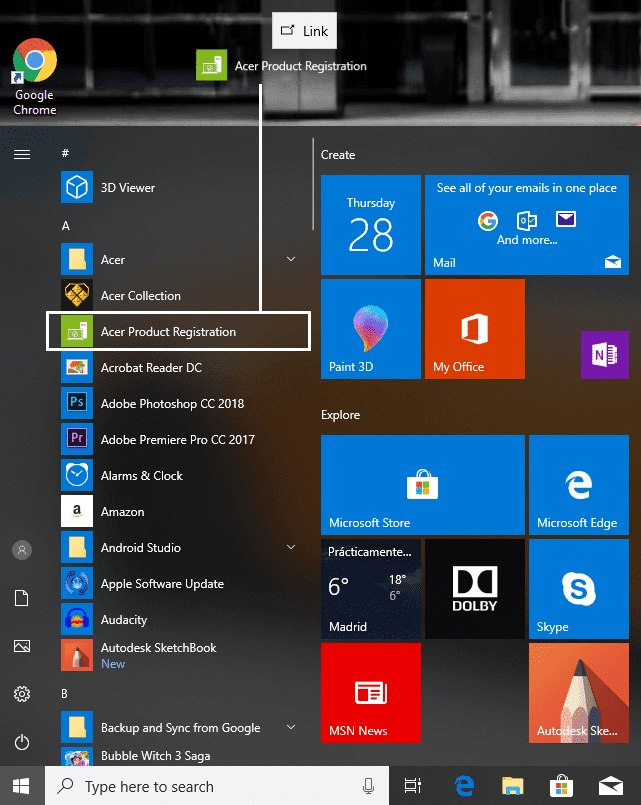Open Pictures from Start sidebar
This screenshot has width=641, height=805.
point(22,646)
